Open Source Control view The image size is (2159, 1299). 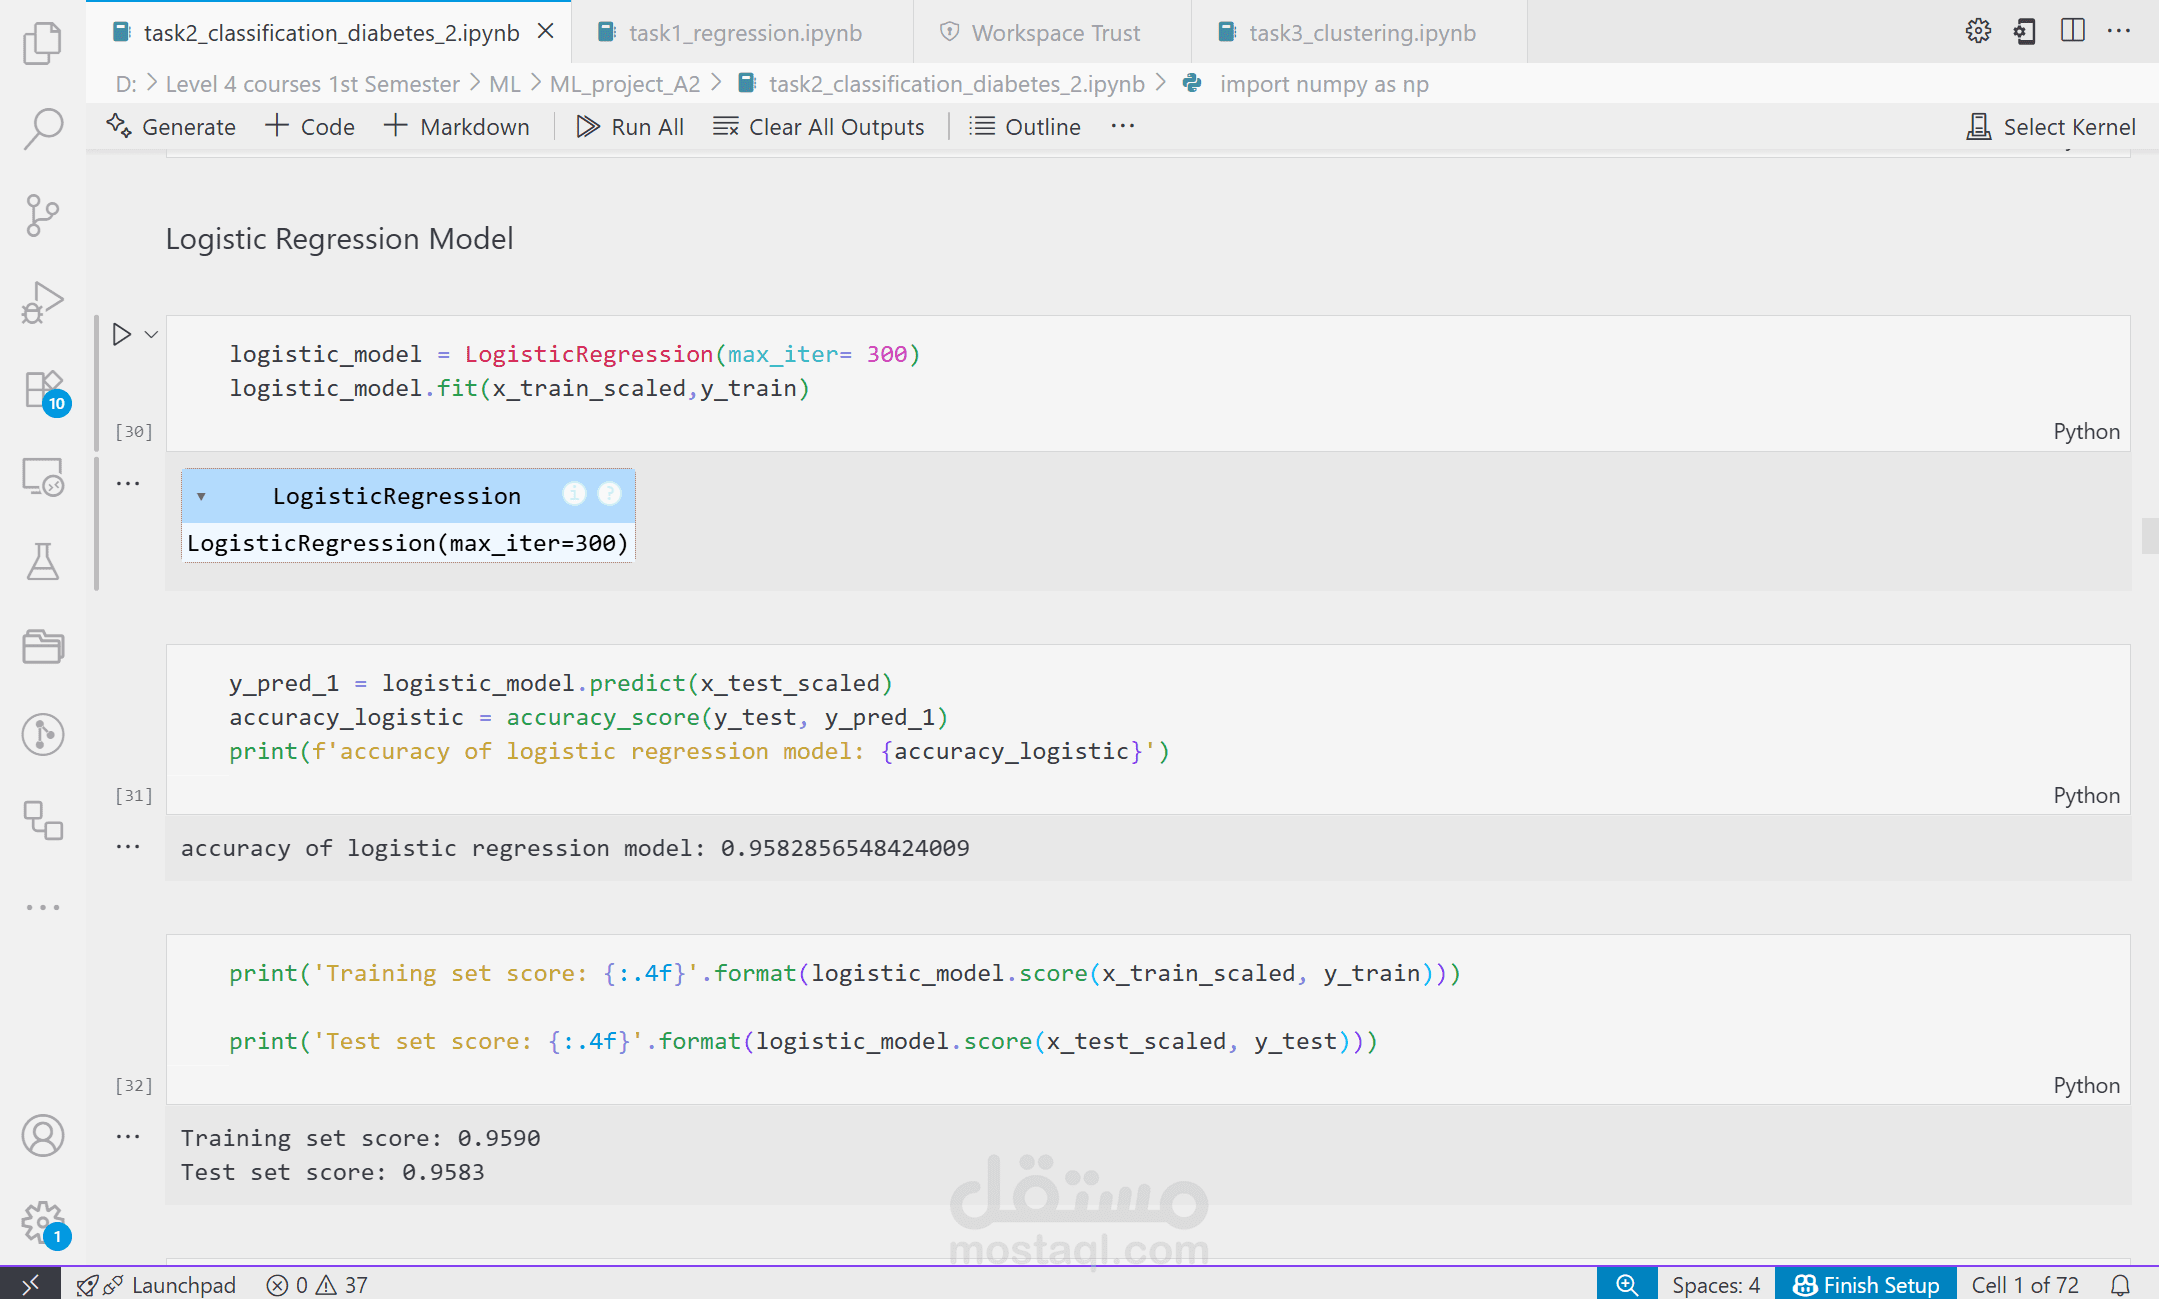(x=42, y=215)
